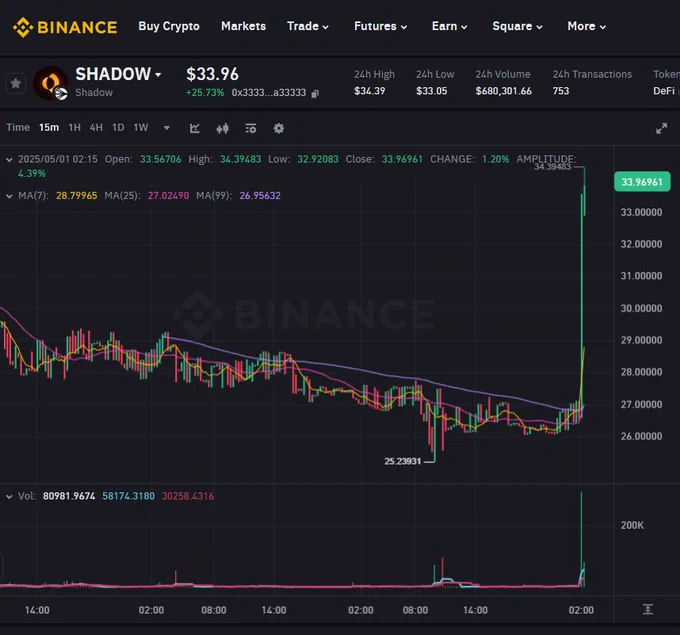The height and width of the screenshot is (635, 680).
Task: Click the auto-fit price scale icon
Action: click(x=647, y=609)
